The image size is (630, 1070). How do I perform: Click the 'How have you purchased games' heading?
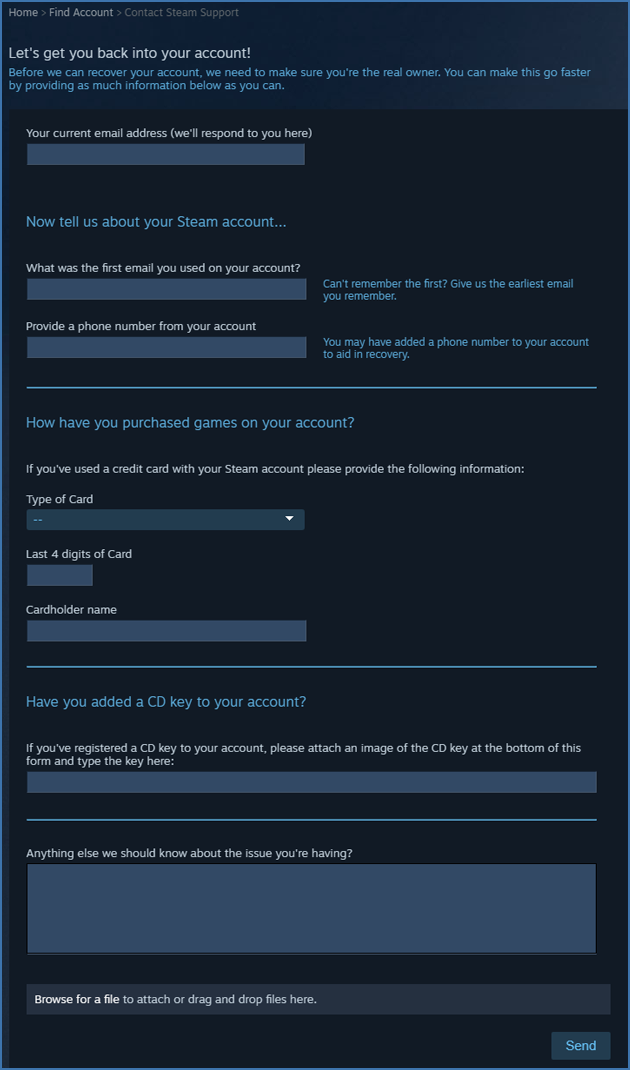(190, 423)
